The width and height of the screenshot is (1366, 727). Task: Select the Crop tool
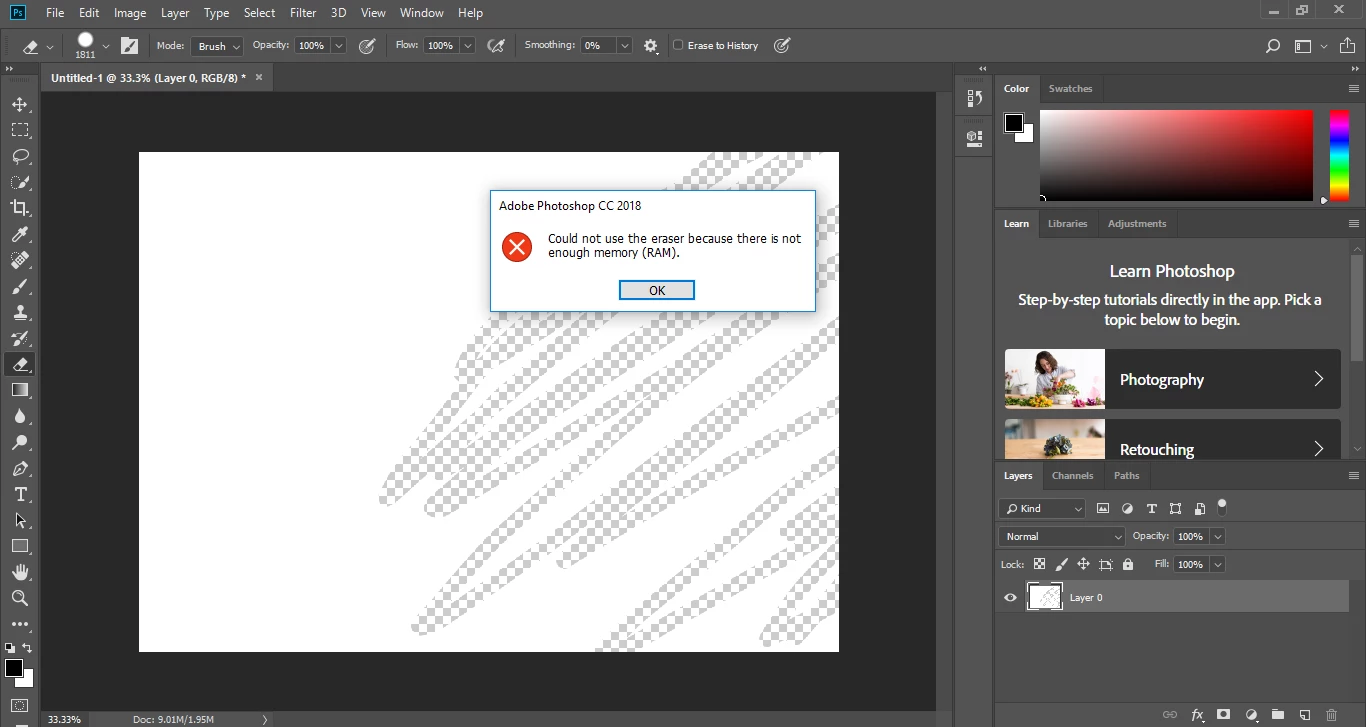tap(20, 208)
